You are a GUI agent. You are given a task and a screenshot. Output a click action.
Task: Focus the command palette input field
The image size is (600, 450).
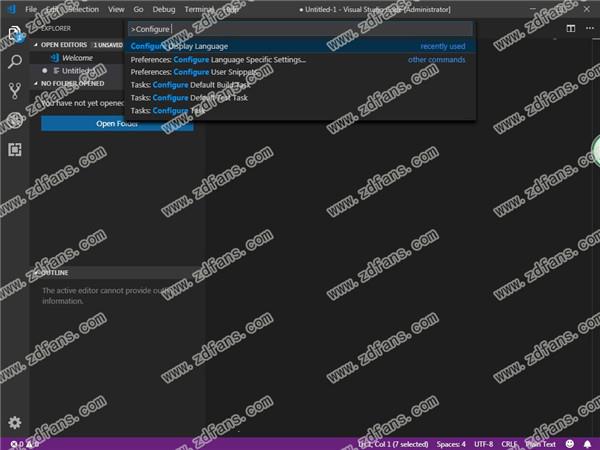coord(300,29)
